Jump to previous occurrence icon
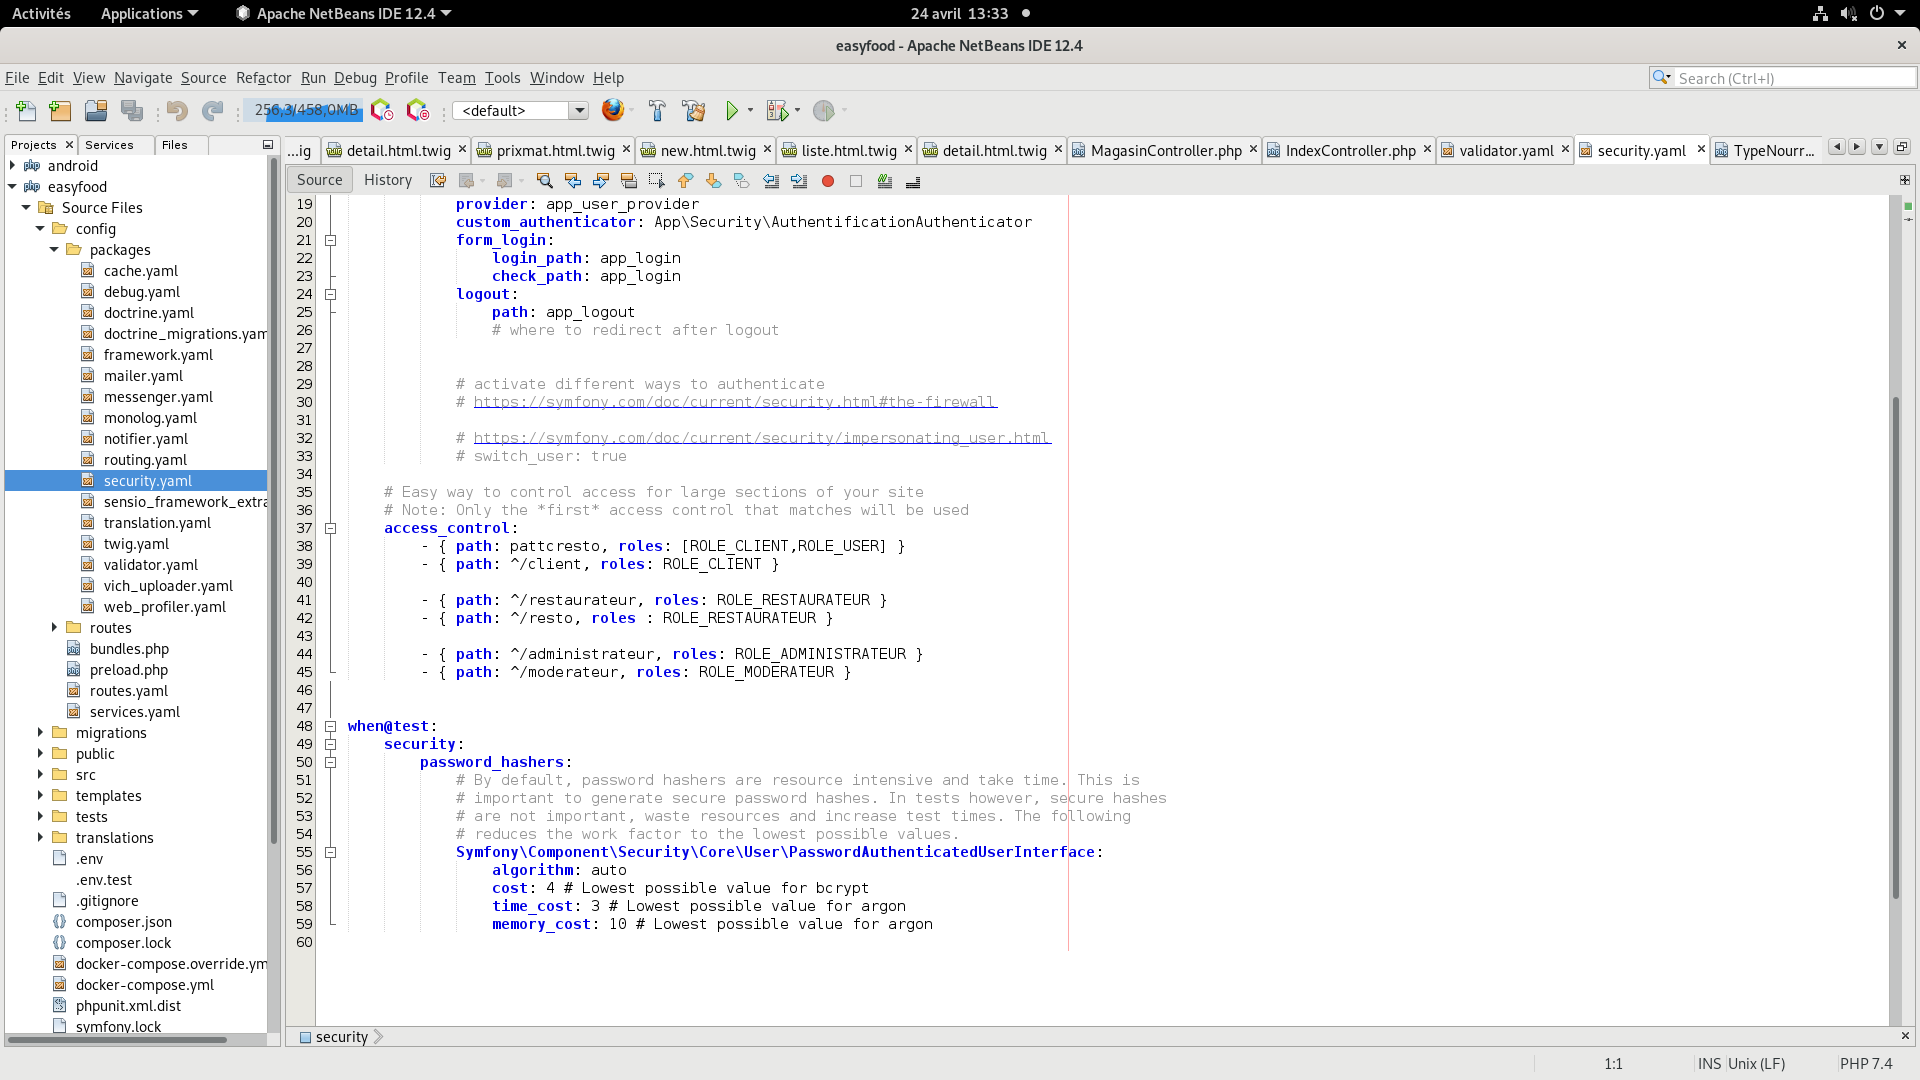This screenshot has height=1080, width=1920. pyautogui.click(x=573, y=181)
